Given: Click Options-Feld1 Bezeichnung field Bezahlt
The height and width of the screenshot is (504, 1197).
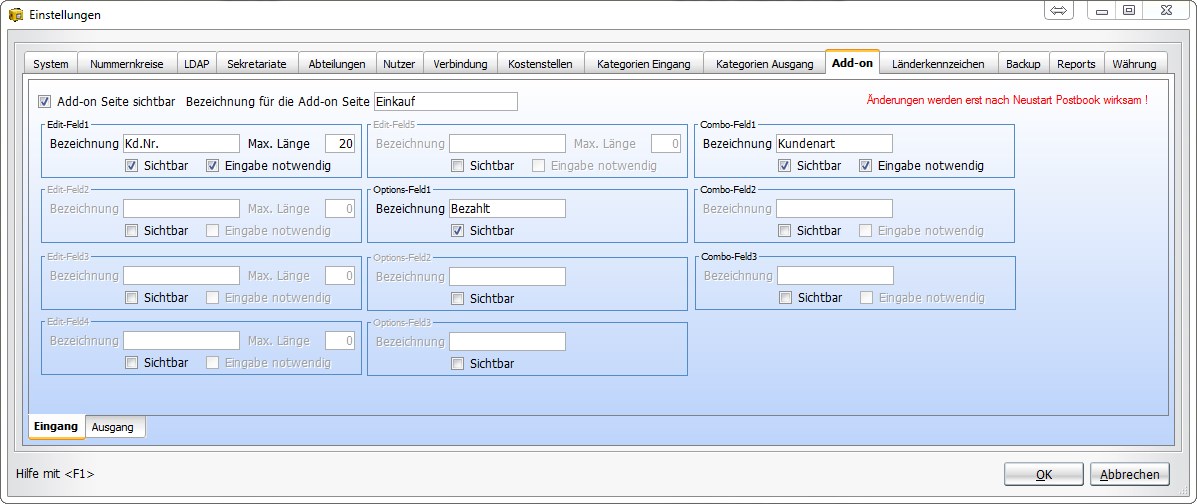Looking at the screenshot, I should click(x=508, y=208).
